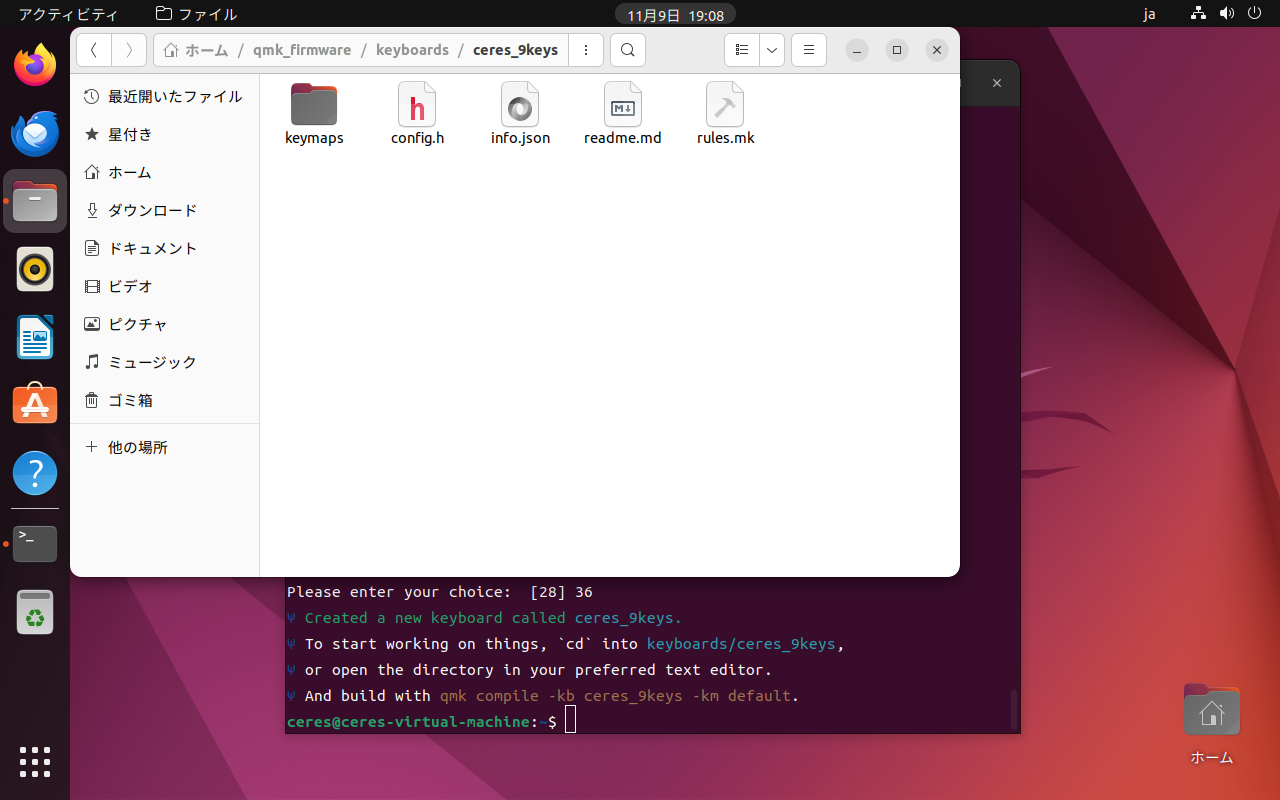
Task: Open 他の場所 in sidebar
Action: tap(165, 447)
